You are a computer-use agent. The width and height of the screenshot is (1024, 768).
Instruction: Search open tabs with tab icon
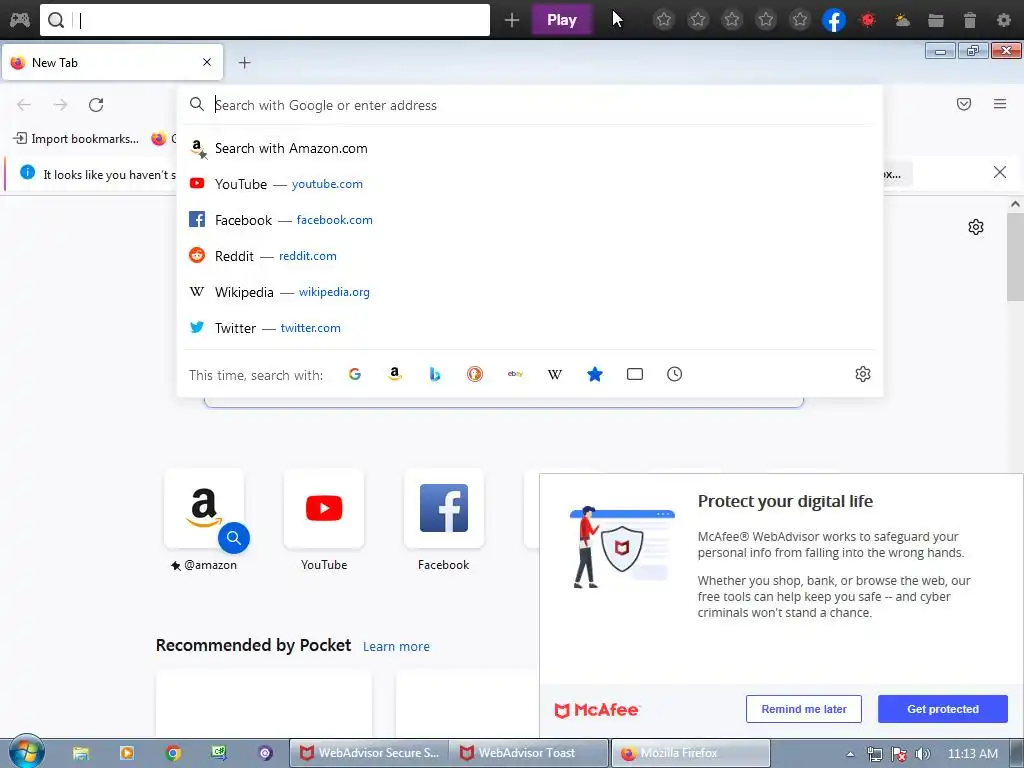(x=635, y=374)
